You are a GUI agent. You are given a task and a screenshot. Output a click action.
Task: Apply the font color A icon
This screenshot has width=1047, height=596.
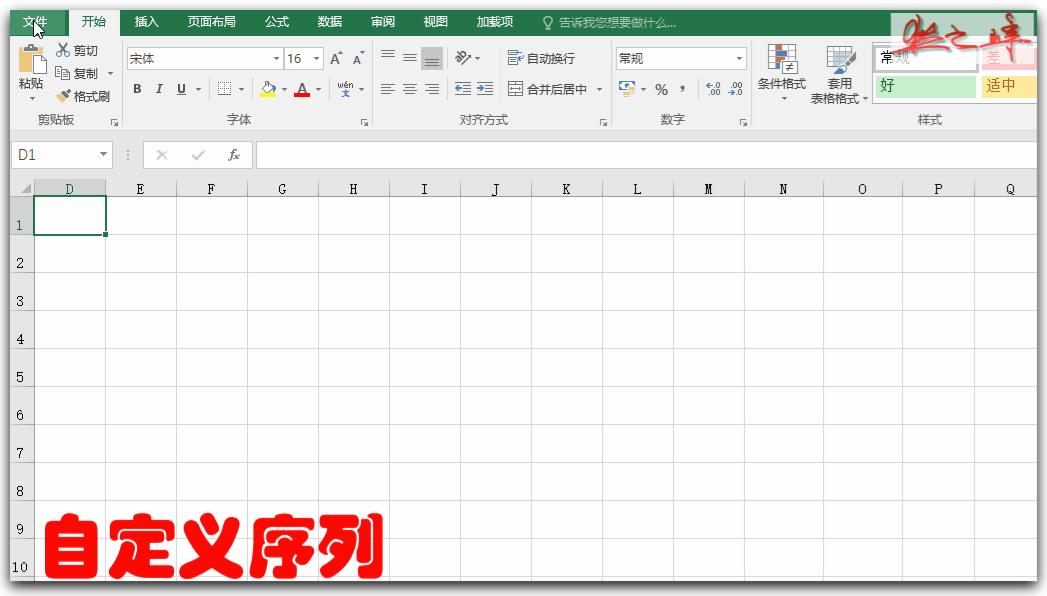click(303, 89)
